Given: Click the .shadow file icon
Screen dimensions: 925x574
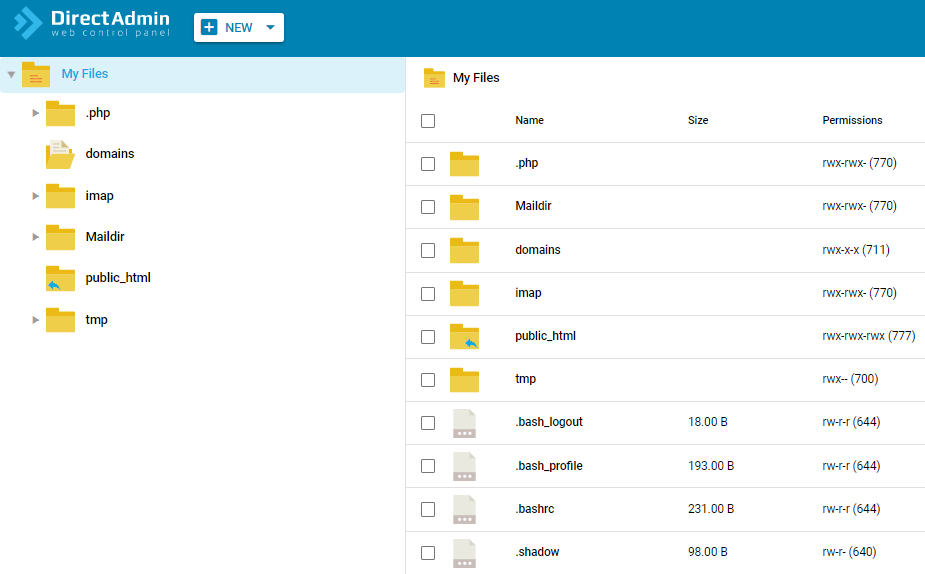Looking at the screenshot, I should click(x=464, y=553).
